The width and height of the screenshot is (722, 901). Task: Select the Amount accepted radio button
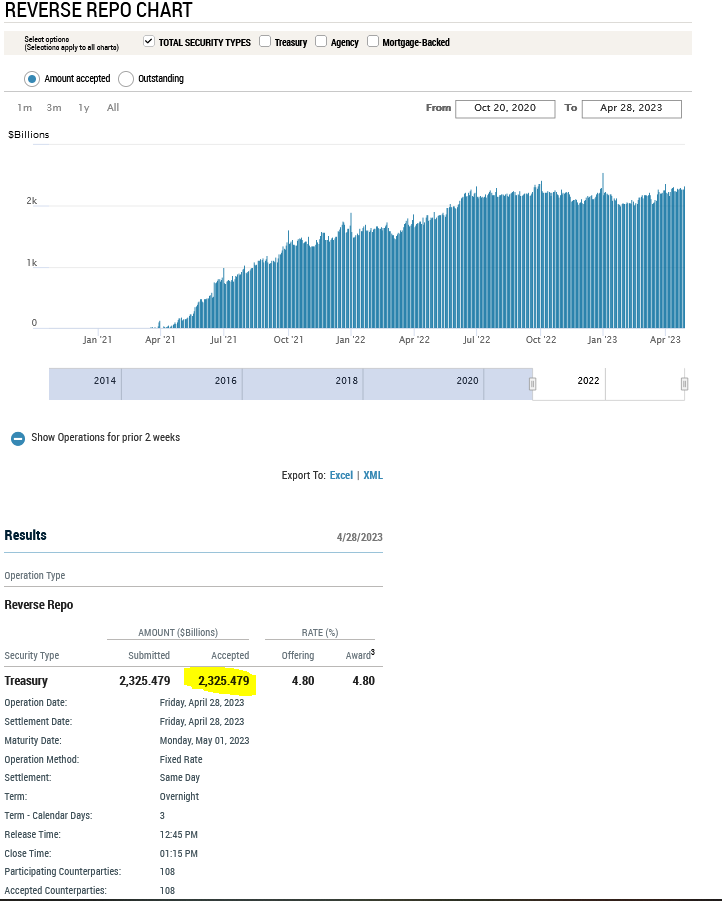pos(32,79)
